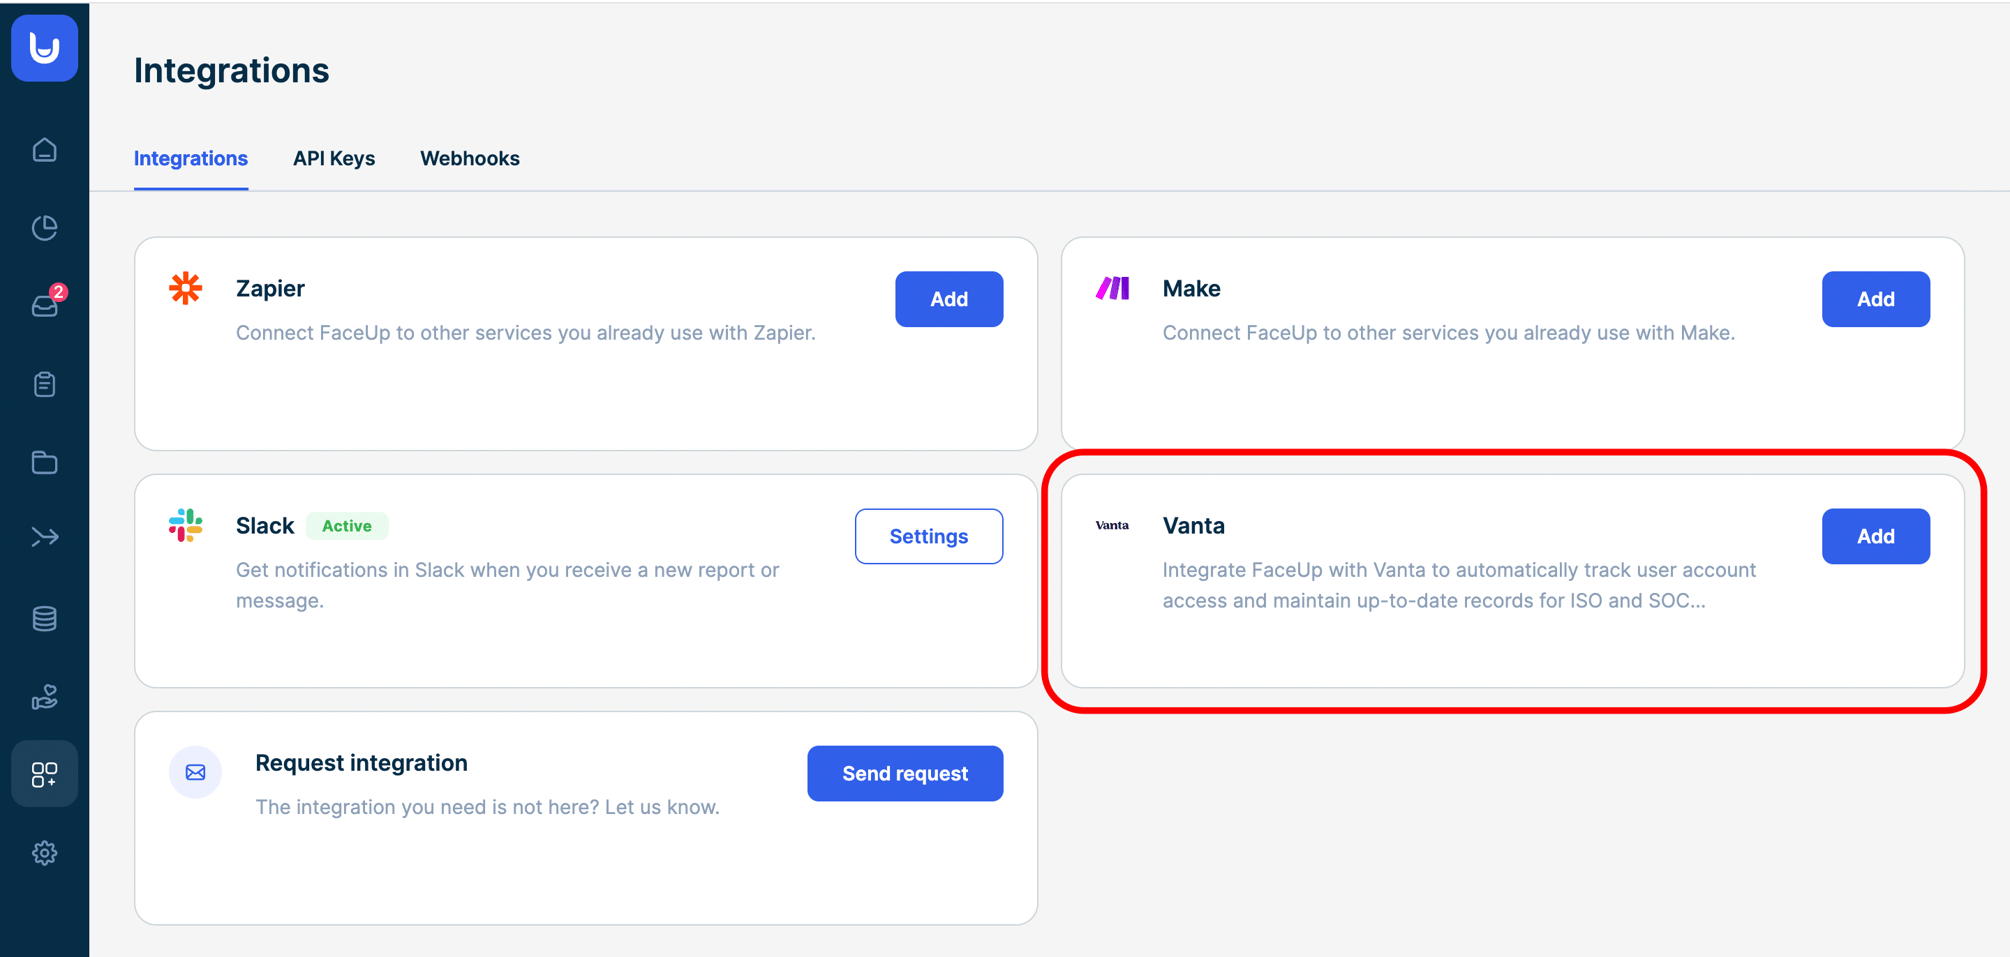The width and height of the screenshot is (2010, 957).
Task: Open the Integrations grid icon in sidebar
Action: coord(44,773)
